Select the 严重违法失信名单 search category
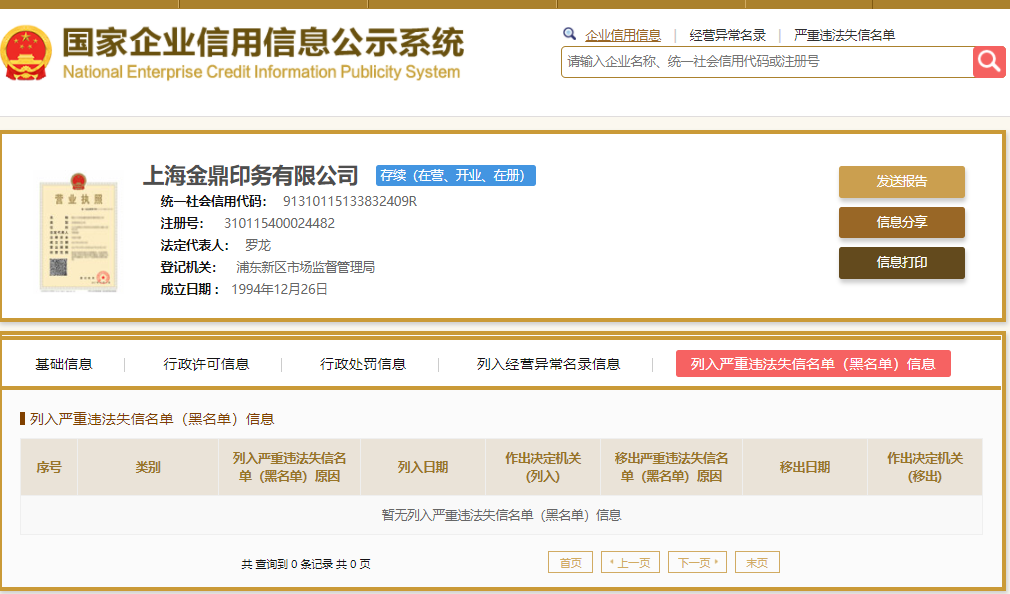 click(x=844, y=35)
